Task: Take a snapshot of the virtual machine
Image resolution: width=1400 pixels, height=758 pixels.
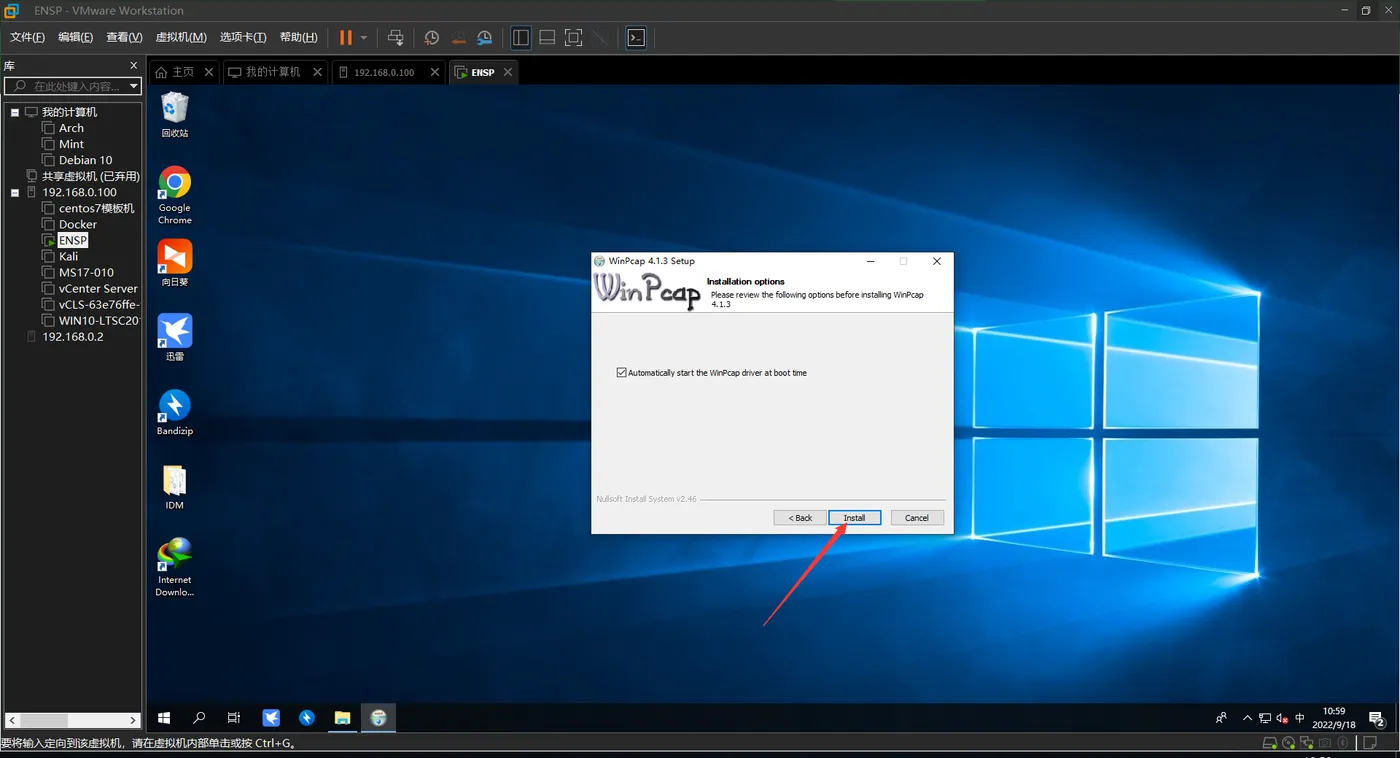Action: (432, 37)
